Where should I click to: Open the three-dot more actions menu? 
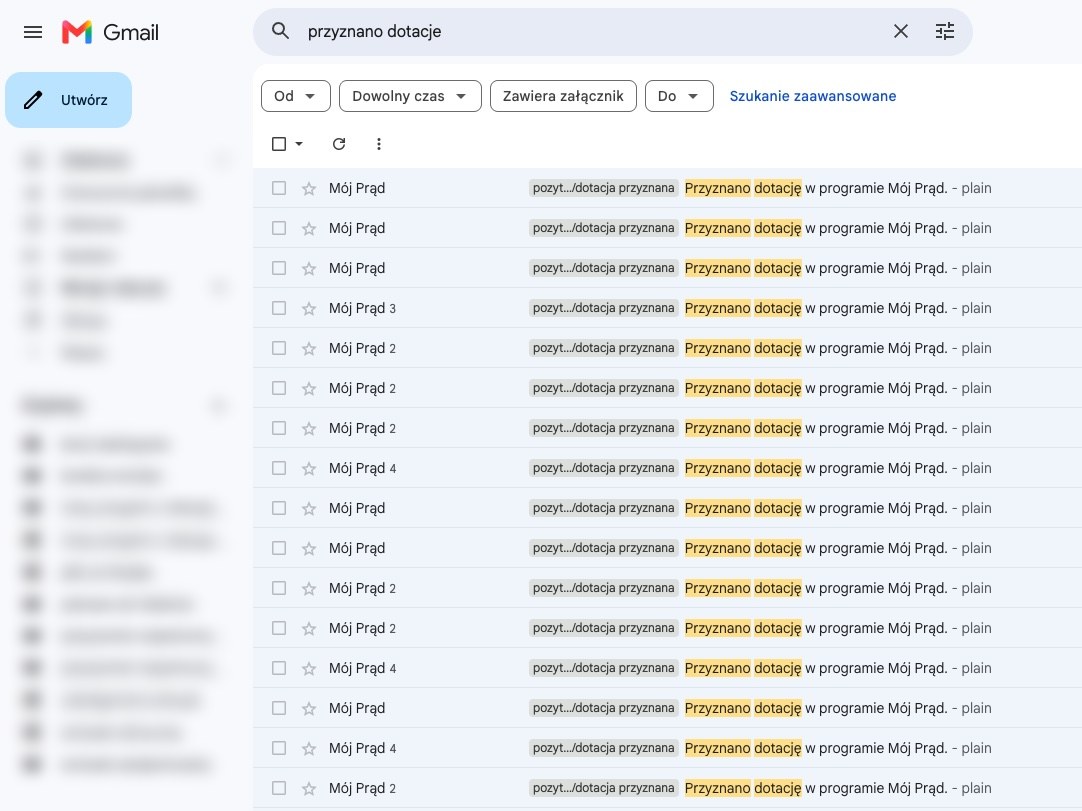pos(378,144)
